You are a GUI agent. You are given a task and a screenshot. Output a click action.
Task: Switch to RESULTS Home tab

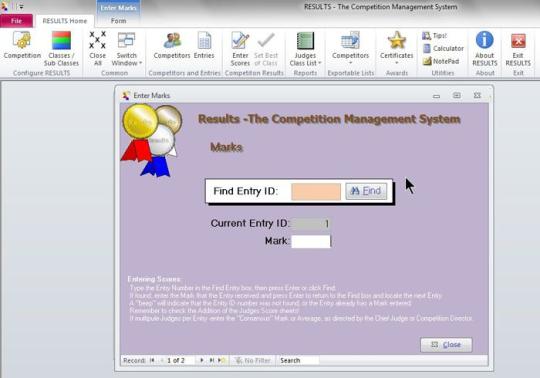(65, 21)
